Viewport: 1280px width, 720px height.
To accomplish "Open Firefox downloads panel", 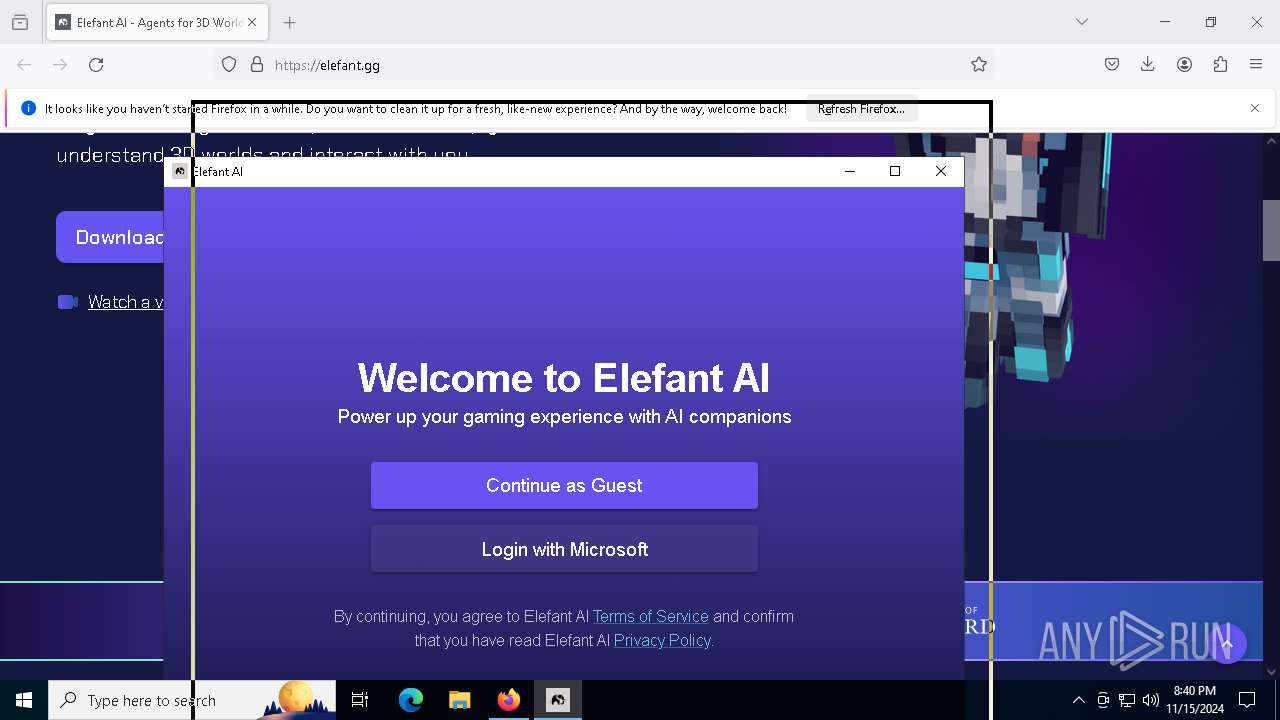I will [x=1148, y=65].
